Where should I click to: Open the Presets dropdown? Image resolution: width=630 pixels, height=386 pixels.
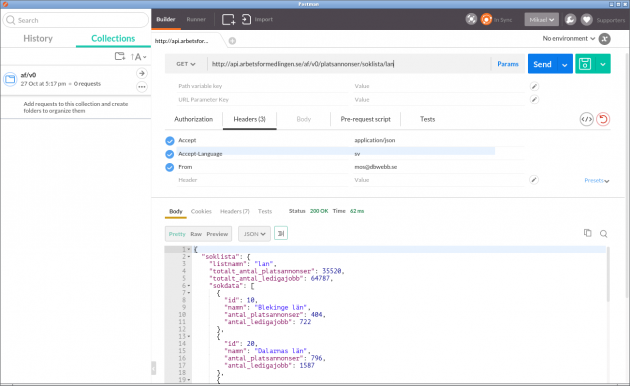(597, 180)
